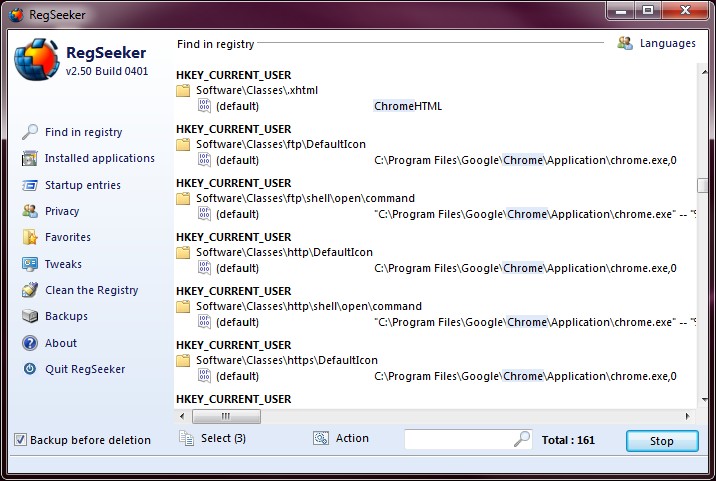Click binary value icon under ftp\DefaultIcon
Image resolution: width=716 pixels, height=481 pixels.
coord(204,159)
